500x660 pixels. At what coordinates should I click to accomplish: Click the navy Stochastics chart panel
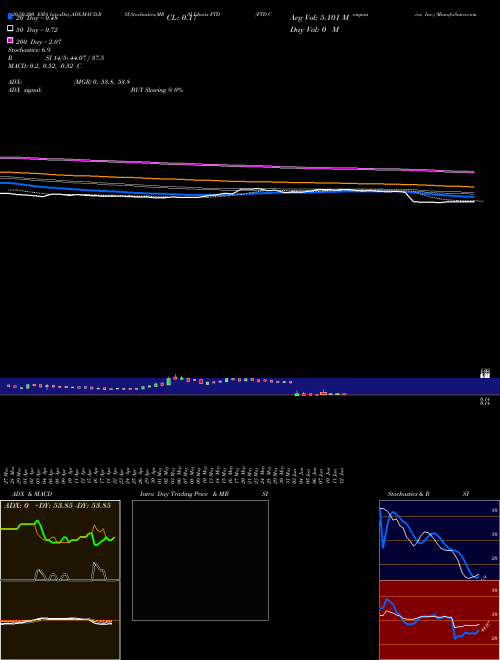[x=439, y=540]
